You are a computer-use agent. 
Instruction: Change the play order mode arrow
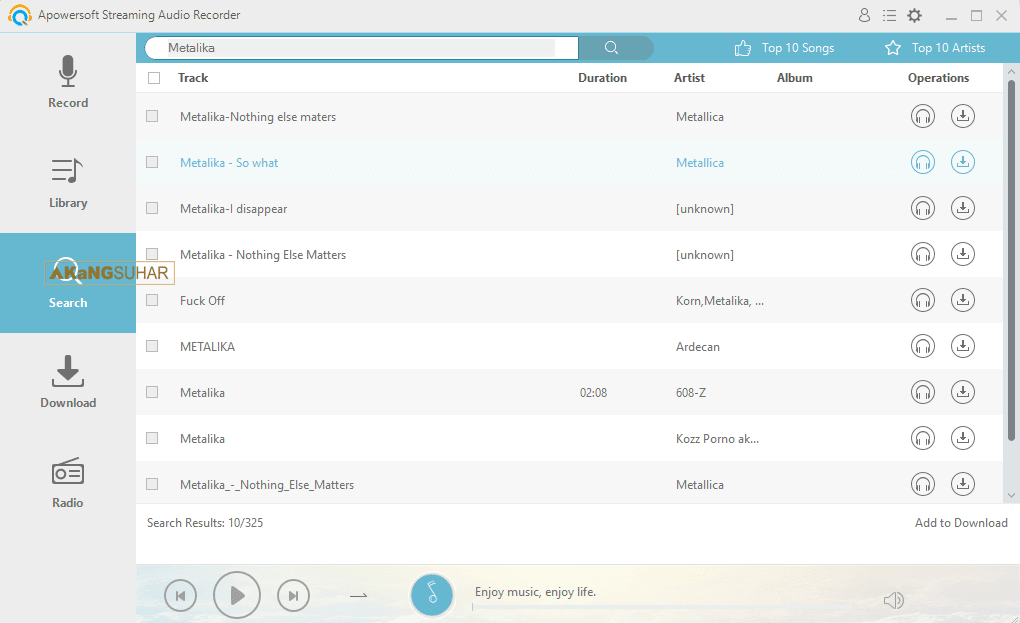click(358, 595)
